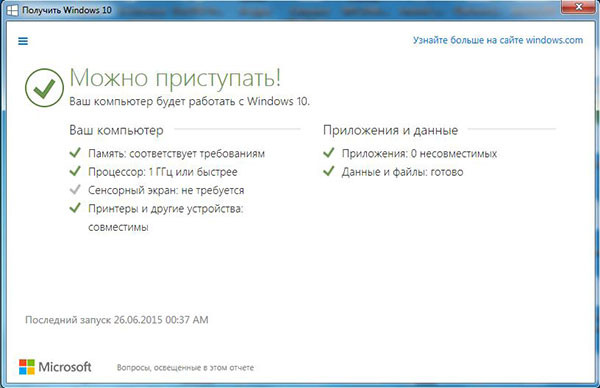This screenshot has width=600, height=388.
Task: Open the hamburger menu icon
Action: point(23,41)
